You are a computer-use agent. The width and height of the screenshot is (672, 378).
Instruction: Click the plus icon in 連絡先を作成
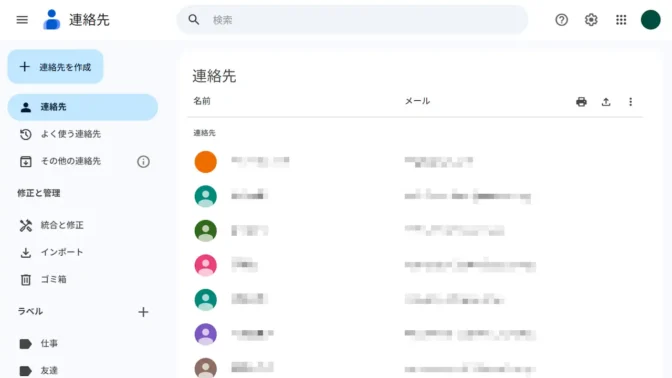[x=25, y=66]
